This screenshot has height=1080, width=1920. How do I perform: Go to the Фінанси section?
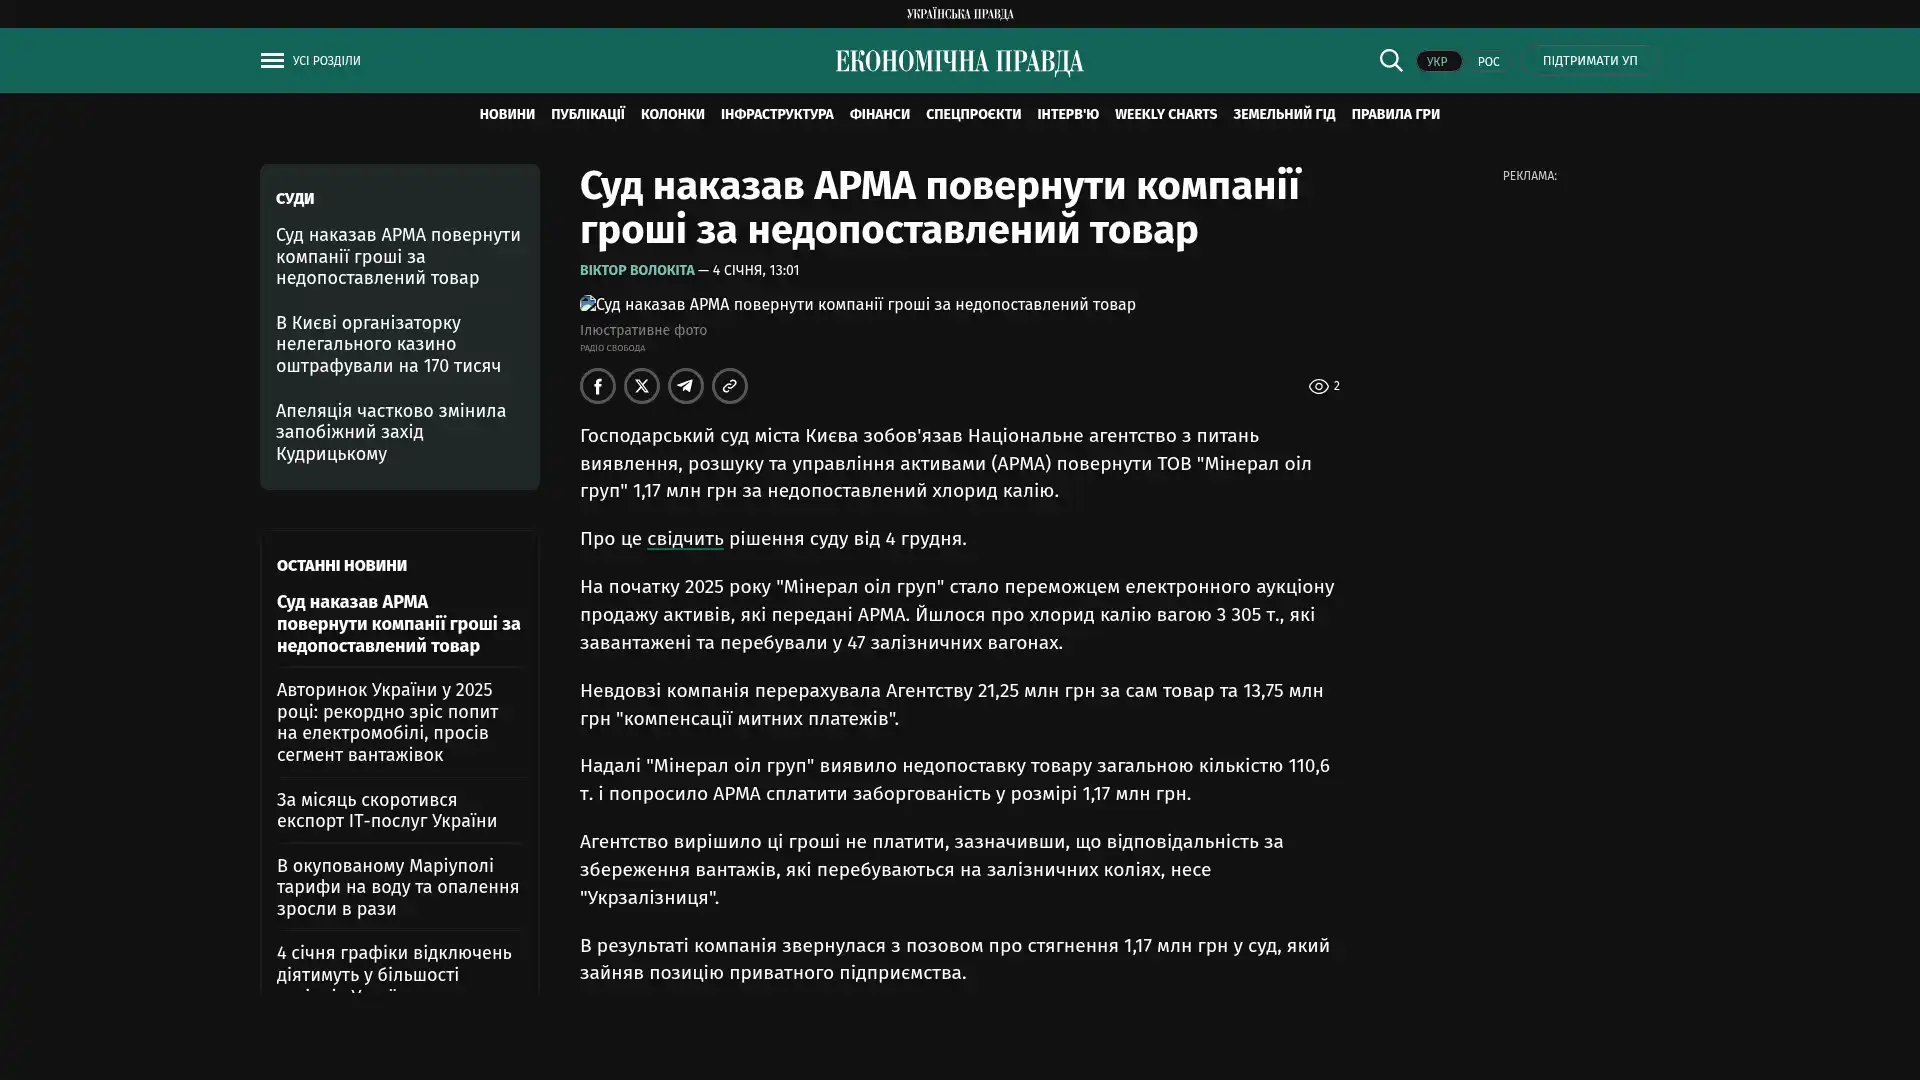(879, 114)
